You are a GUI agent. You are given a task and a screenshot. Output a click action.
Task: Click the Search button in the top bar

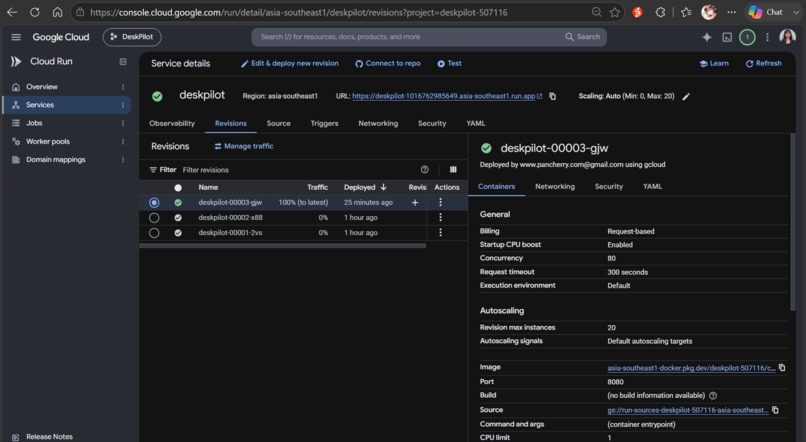pyautogui.click(x=583, y=37)
